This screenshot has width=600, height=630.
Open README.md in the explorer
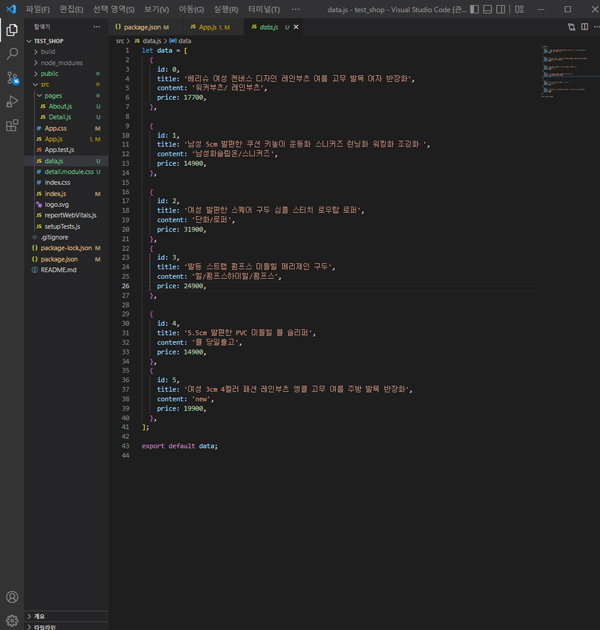66,270
